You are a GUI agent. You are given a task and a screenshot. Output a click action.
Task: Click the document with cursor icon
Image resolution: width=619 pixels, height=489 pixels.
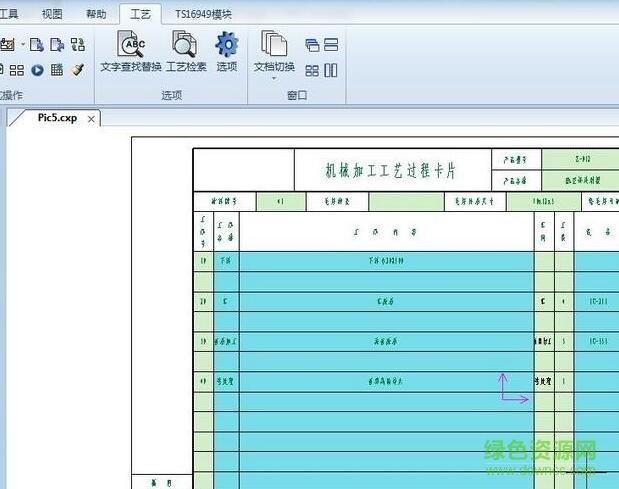[x=37, y=45]
